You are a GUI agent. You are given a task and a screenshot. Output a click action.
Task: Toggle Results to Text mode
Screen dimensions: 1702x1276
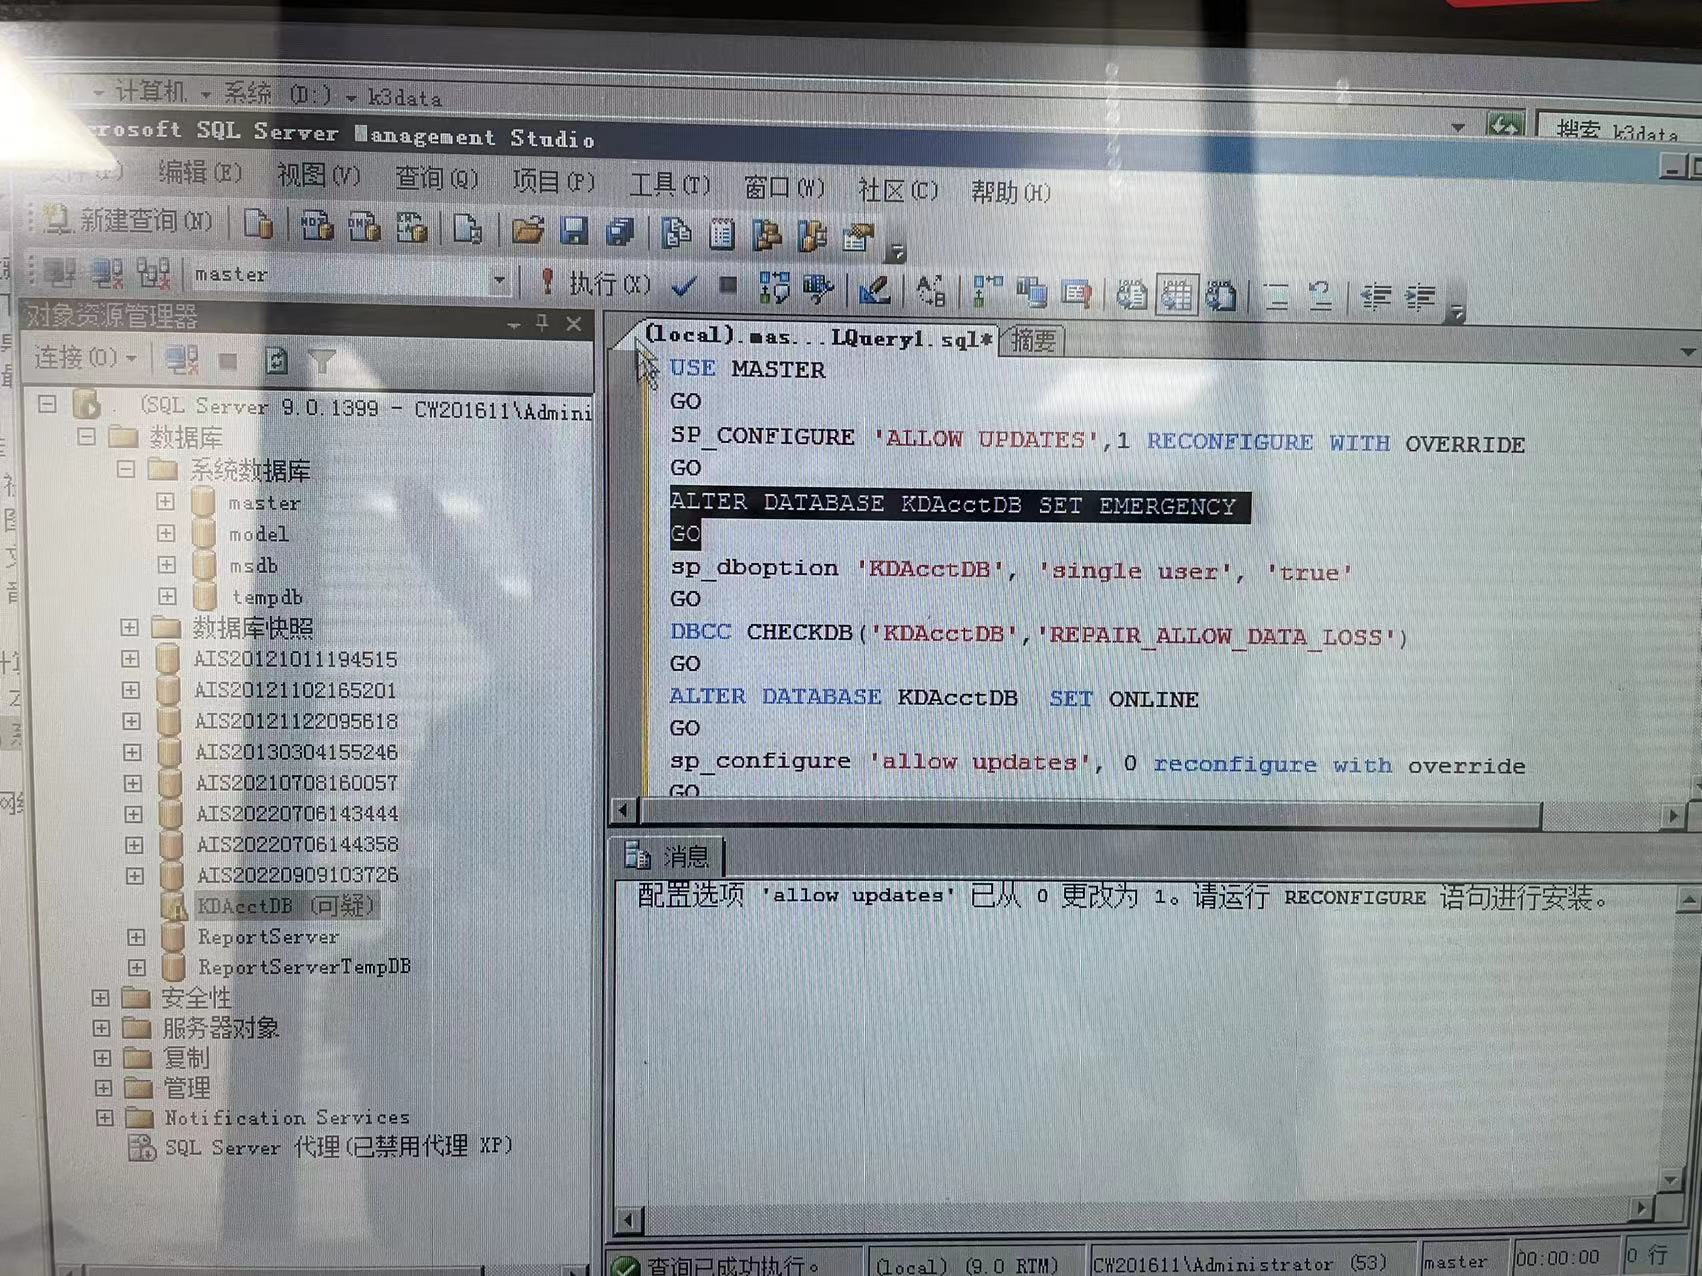coord(1132,296)
